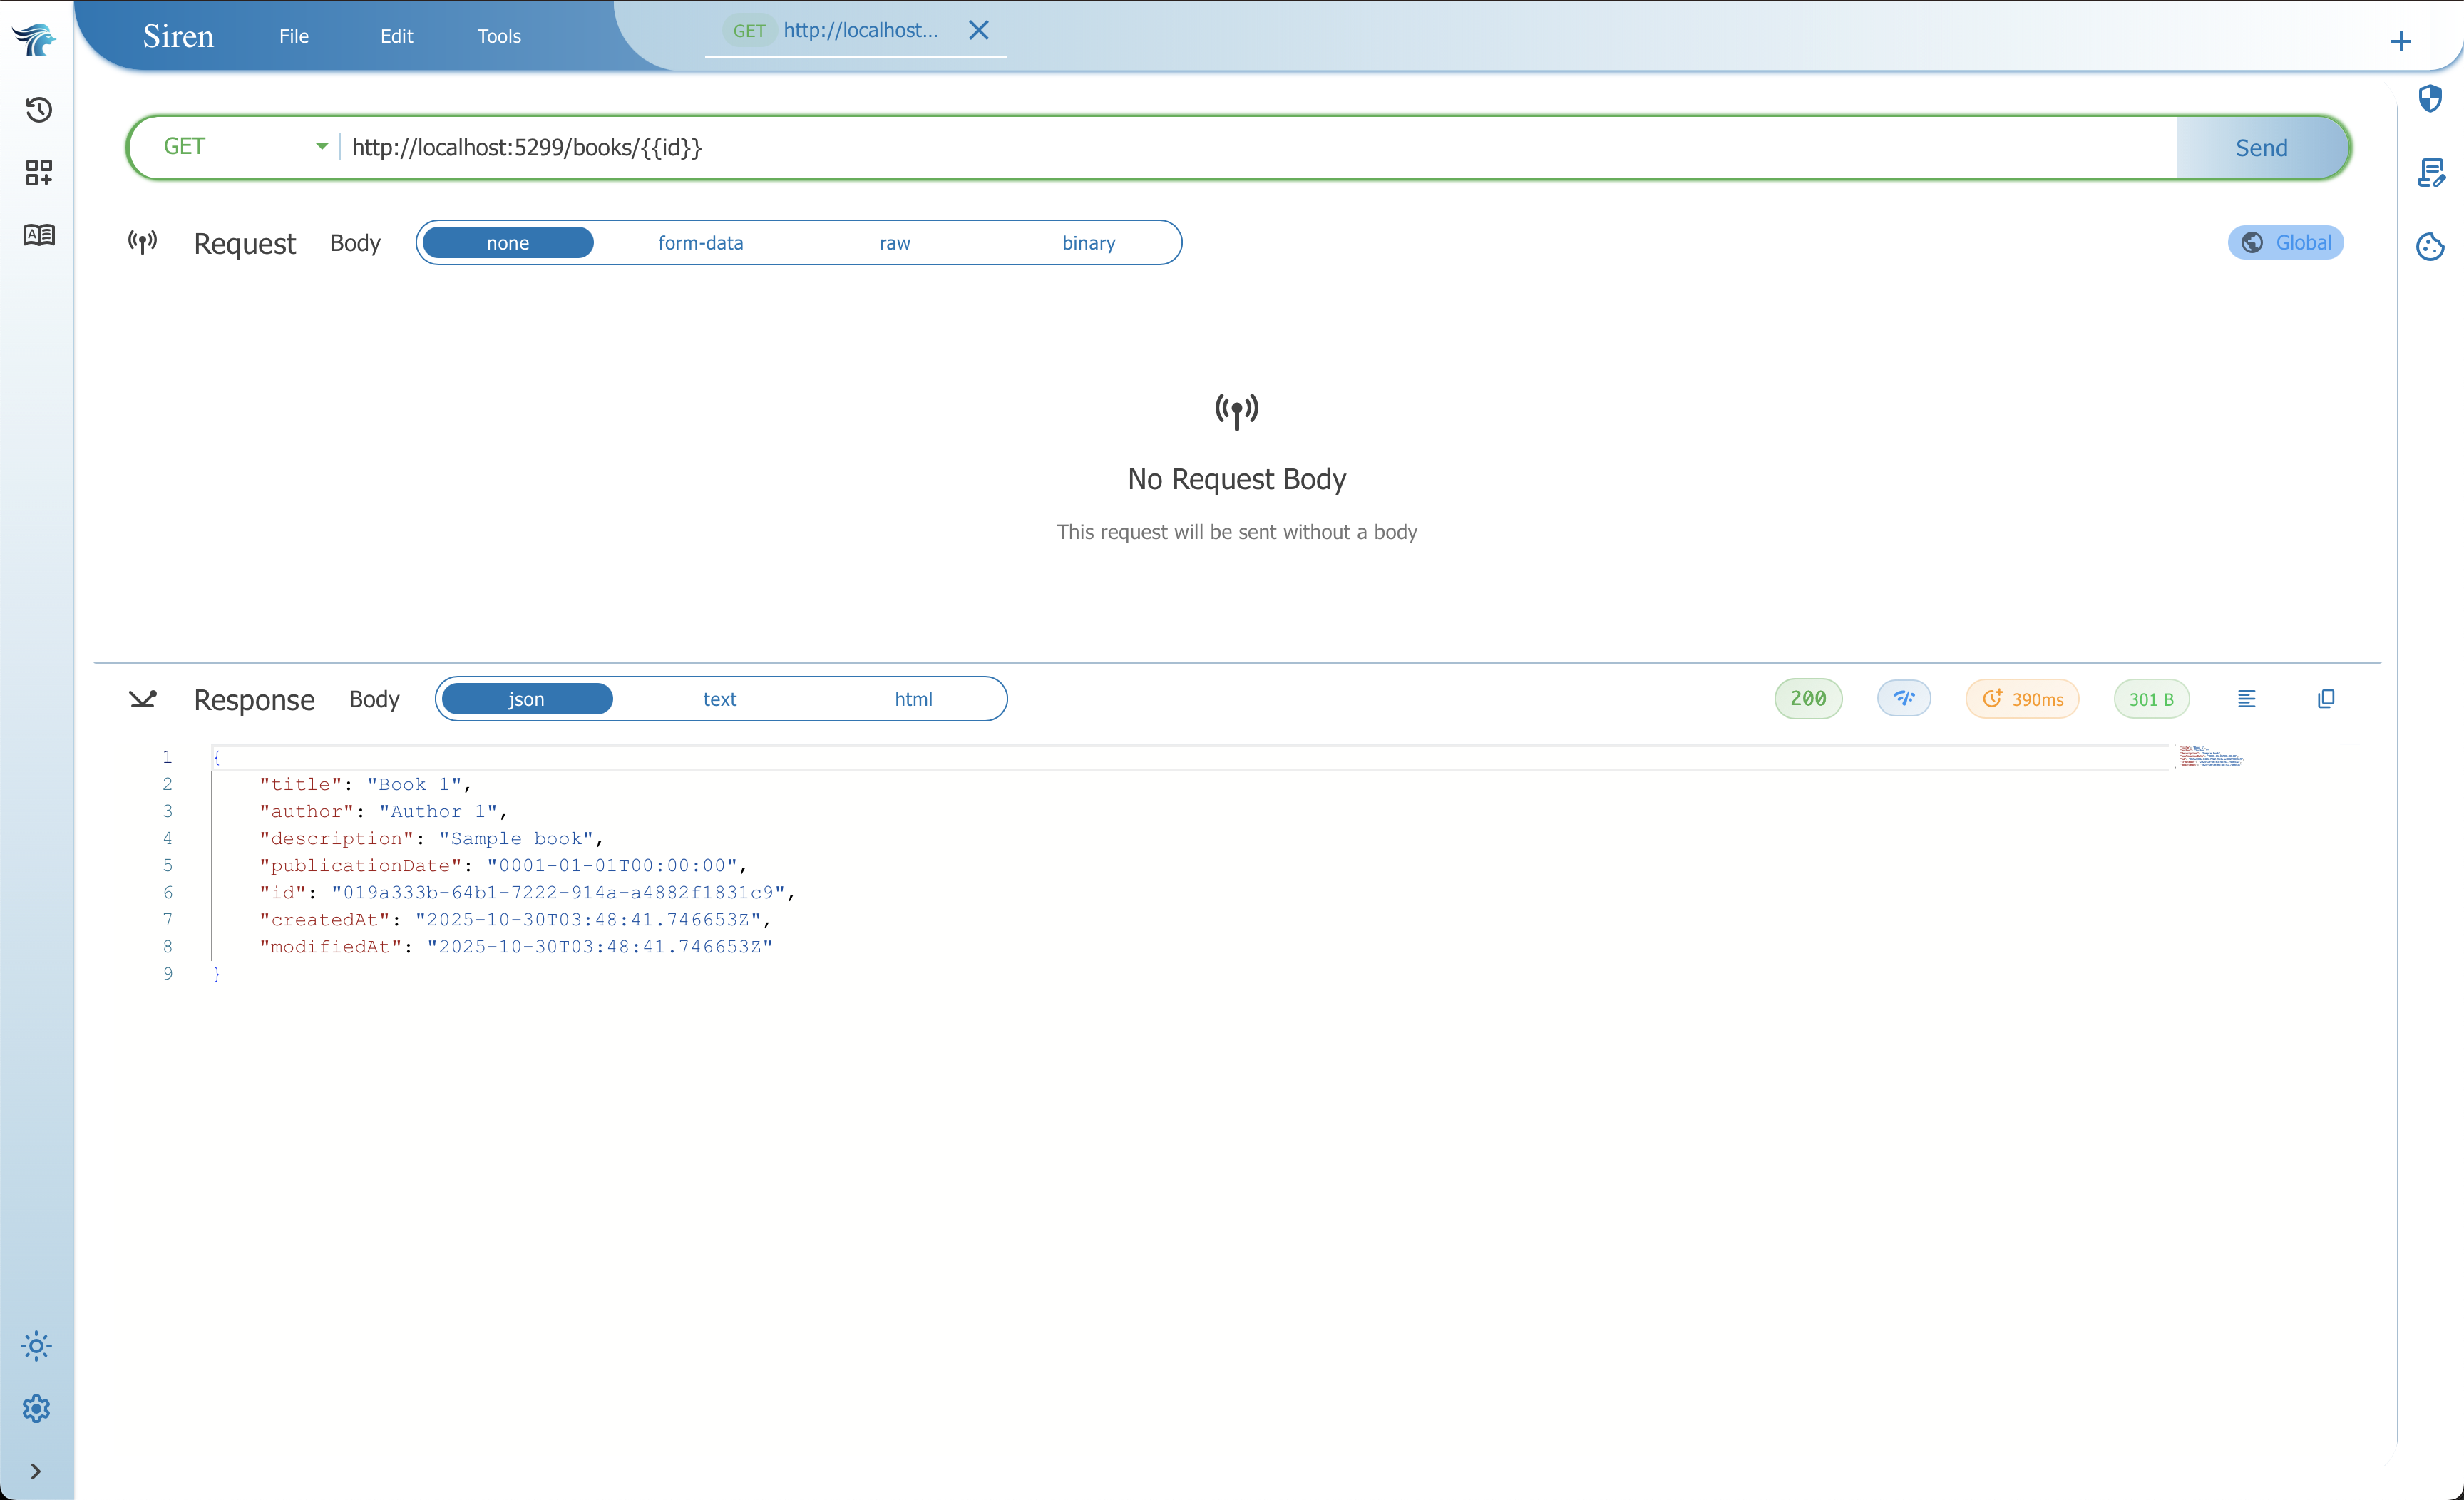This screenshot has height=1500, width=2464.
Task: Collapse the Response section
Action: point(143,699)
